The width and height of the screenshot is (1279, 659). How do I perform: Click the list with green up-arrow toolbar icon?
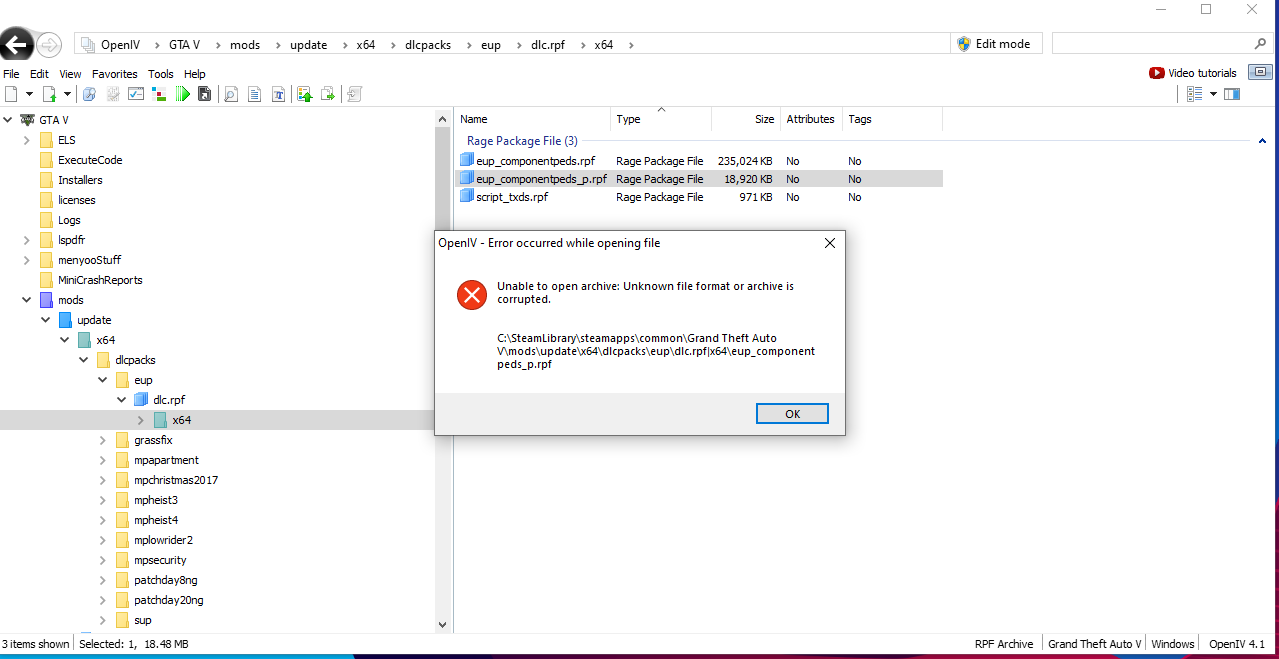pyautogui.click(x=305, y=94)
